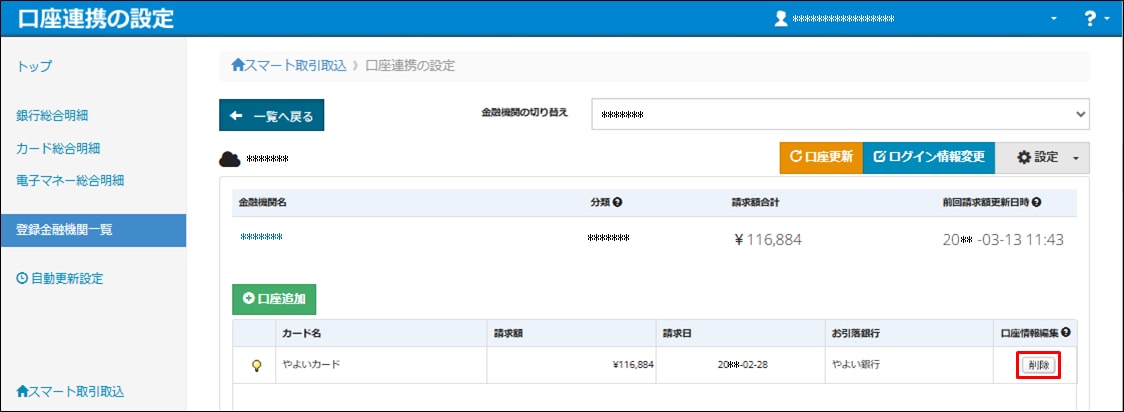The height and width of the screenshot is (412, 1124).
Task: Open the 金融機関の切り替え dropdown
Action: (839, 115)
